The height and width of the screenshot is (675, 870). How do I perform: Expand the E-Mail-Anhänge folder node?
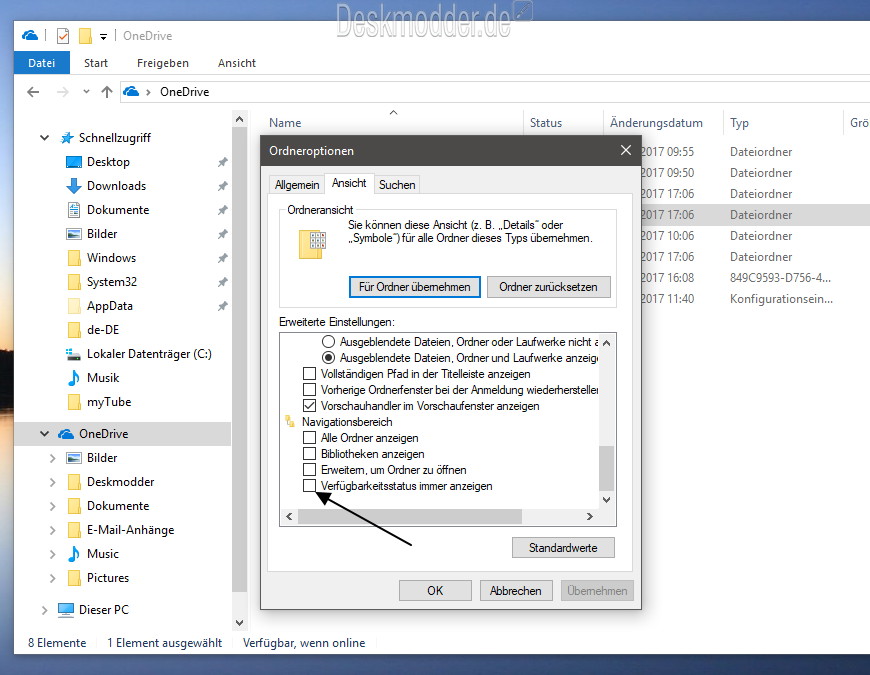[53, 530]
